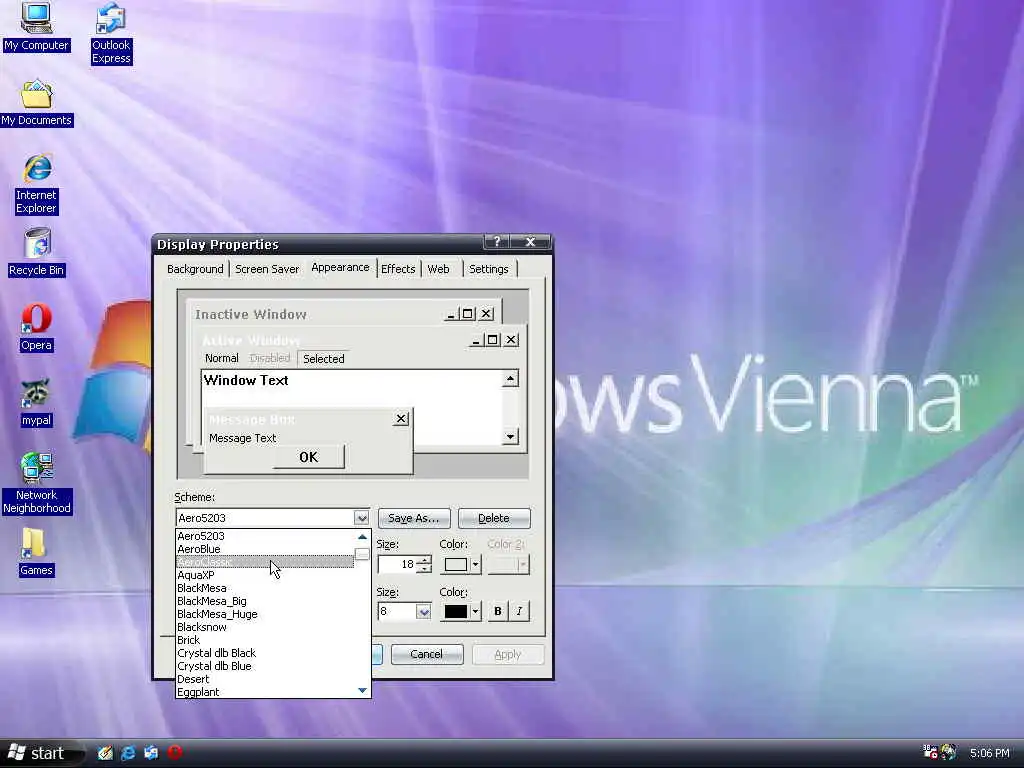The width and height of the screenshot is (1024, 768).
Task: Open the black font Color swatch dropdown
Action: pyautogui.click(x=461, y=612)
